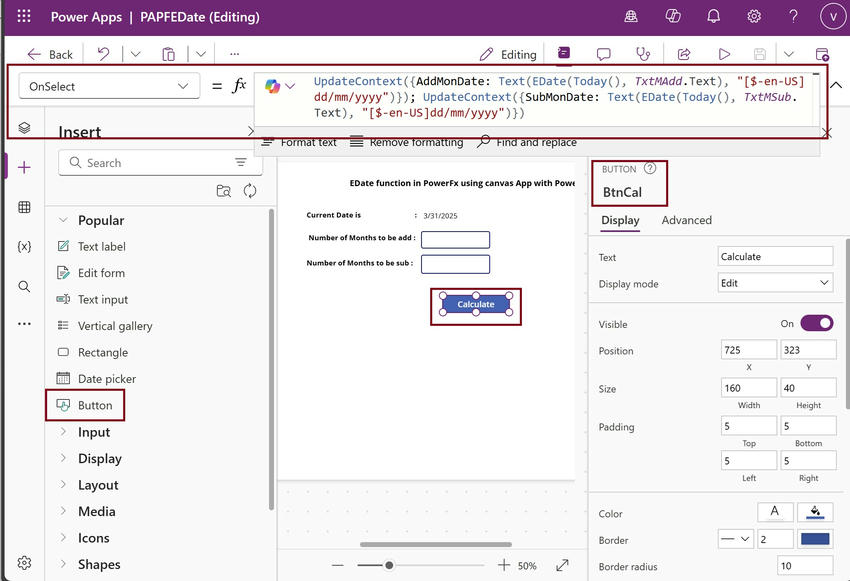Click the Border color swatch
Viewport: 850px width, 581px height.
click(815, 539)
